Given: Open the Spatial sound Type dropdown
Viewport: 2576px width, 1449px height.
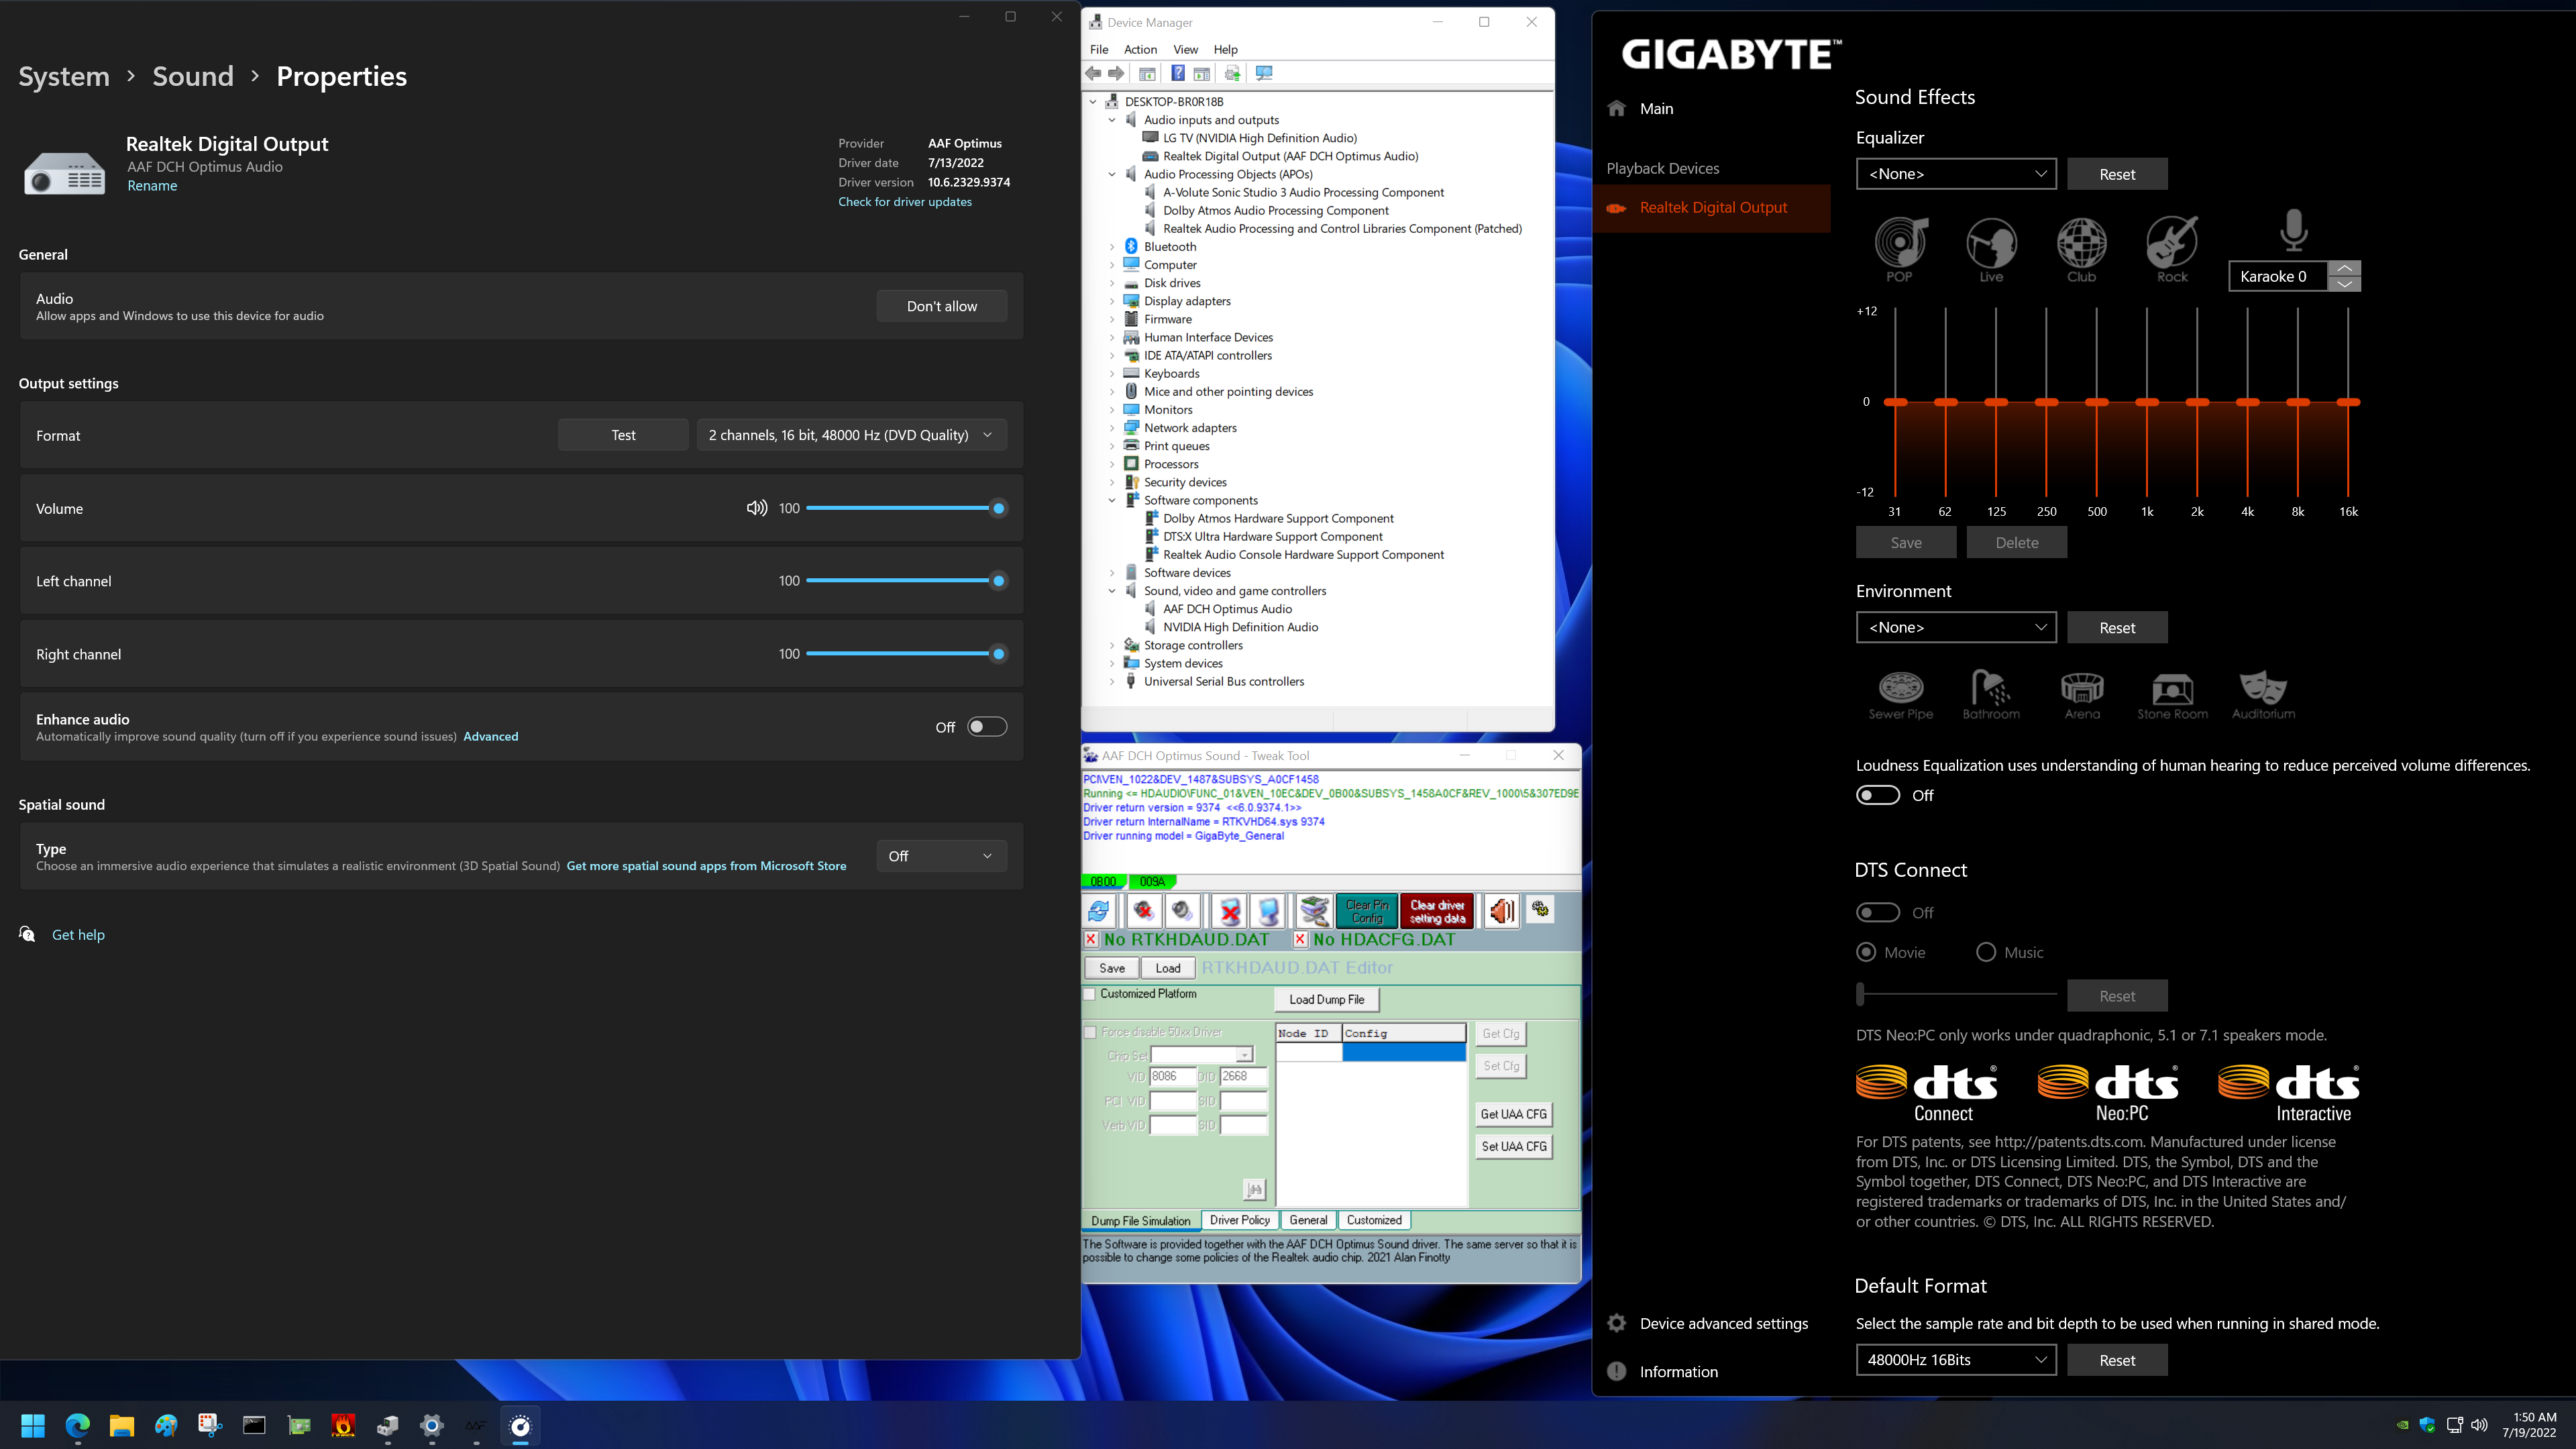Looking at the screenshot, I should pyautogui.click(x=941, y=856).
